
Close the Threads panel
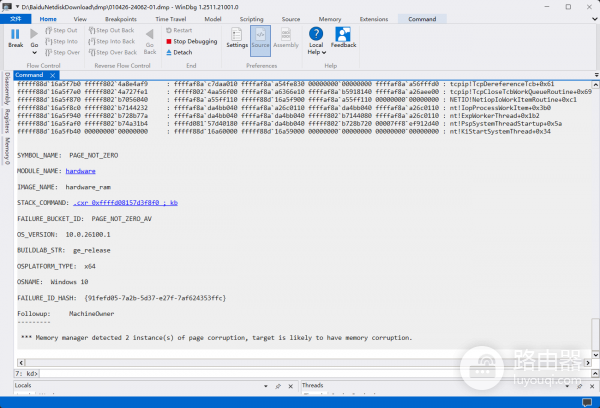pos(592,386)
